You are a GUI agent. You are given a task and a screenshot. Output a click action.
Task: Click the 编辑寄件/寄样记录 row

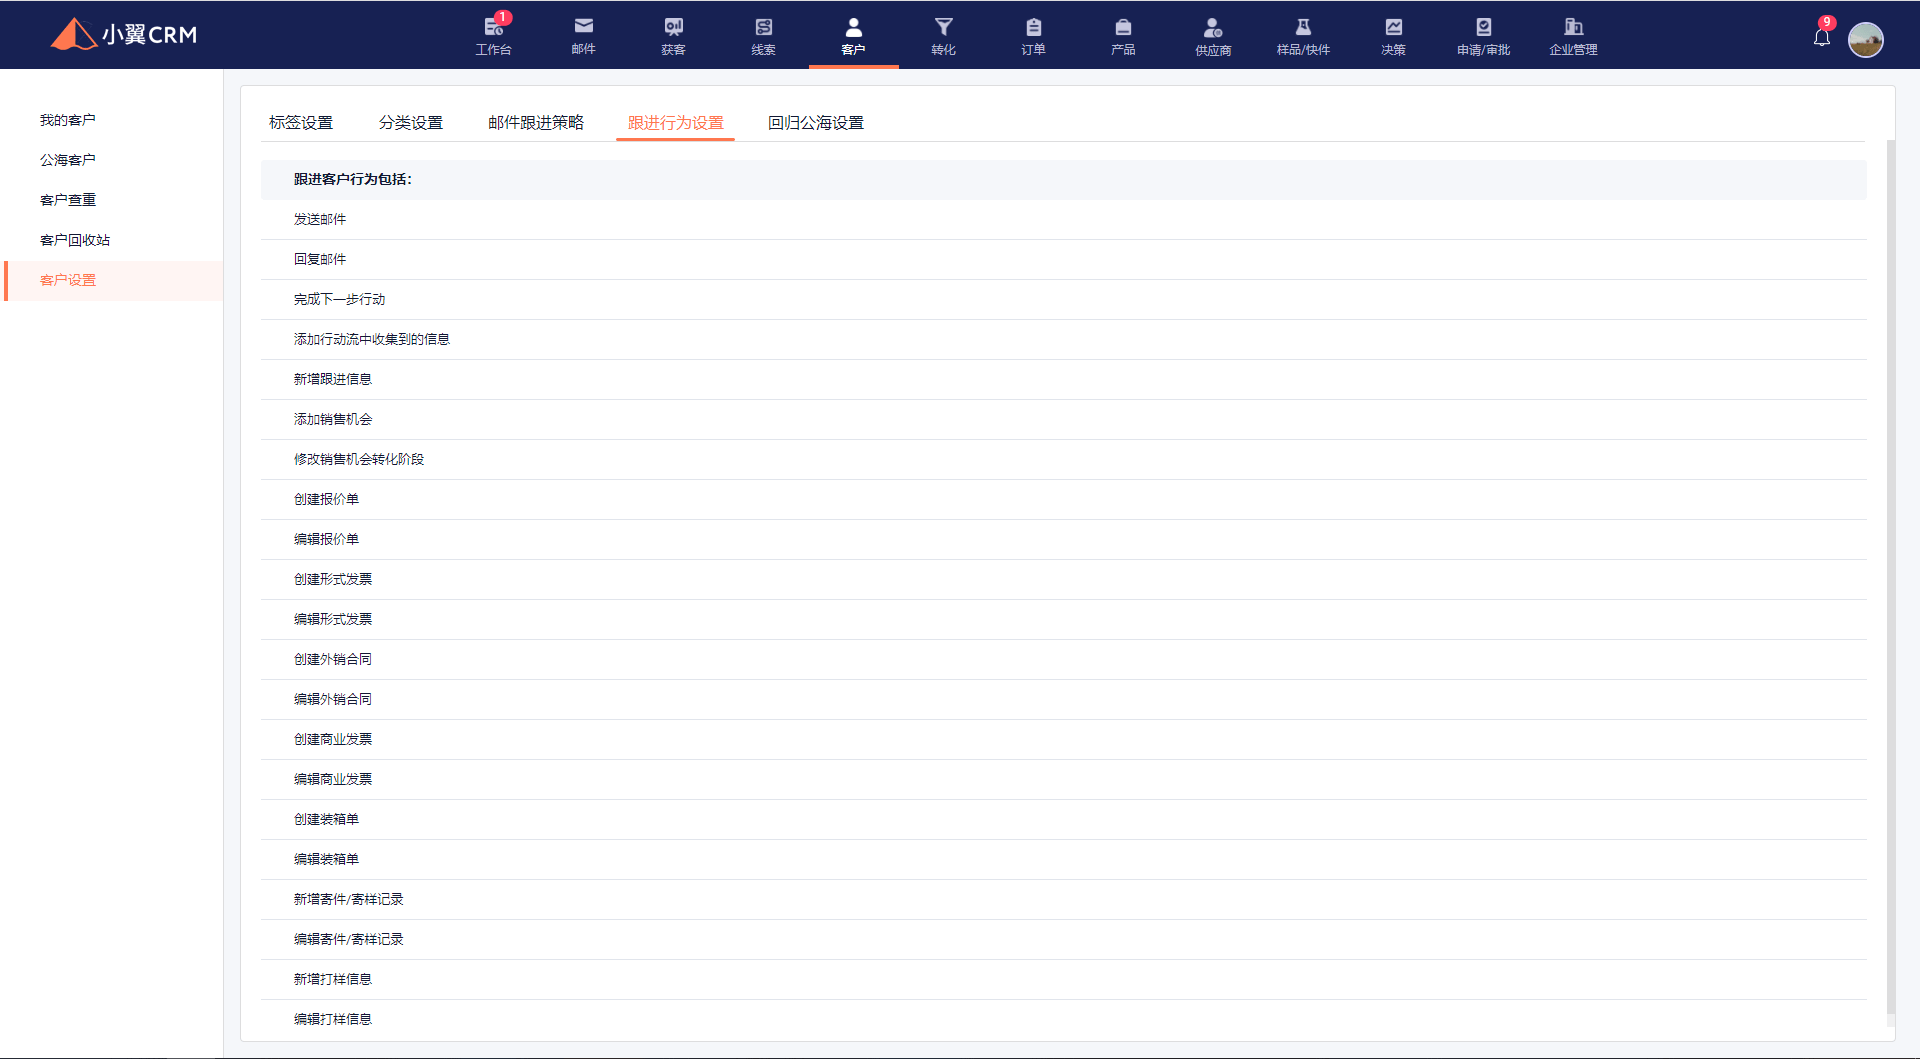[x=1064, y=939]
